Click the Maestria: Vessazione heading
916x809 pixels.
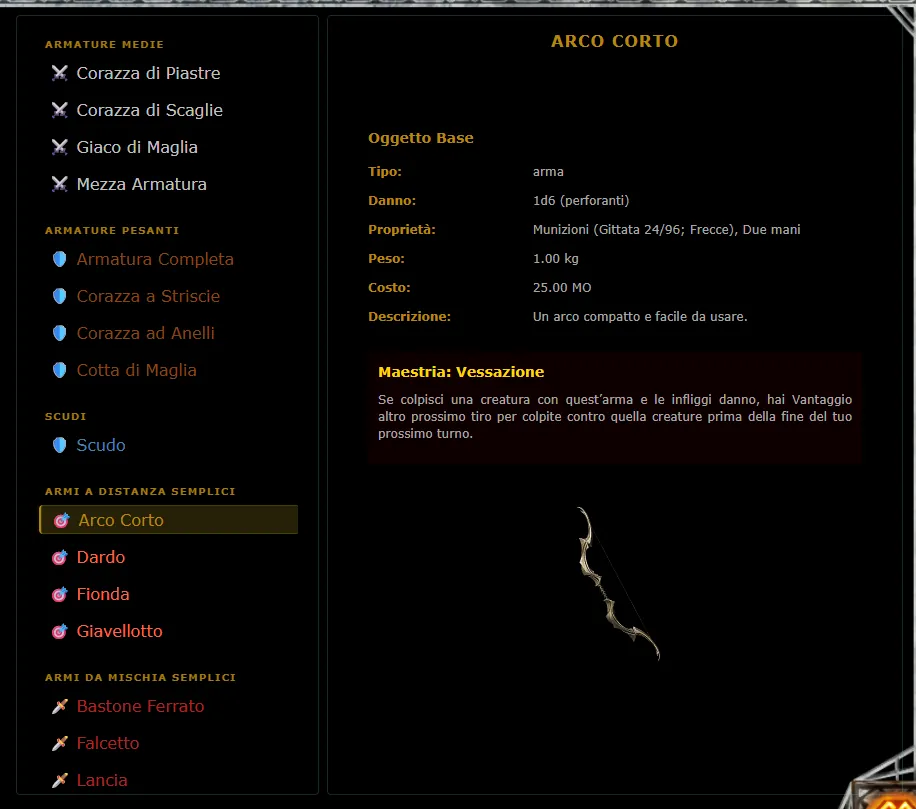(x=461, y=372)
